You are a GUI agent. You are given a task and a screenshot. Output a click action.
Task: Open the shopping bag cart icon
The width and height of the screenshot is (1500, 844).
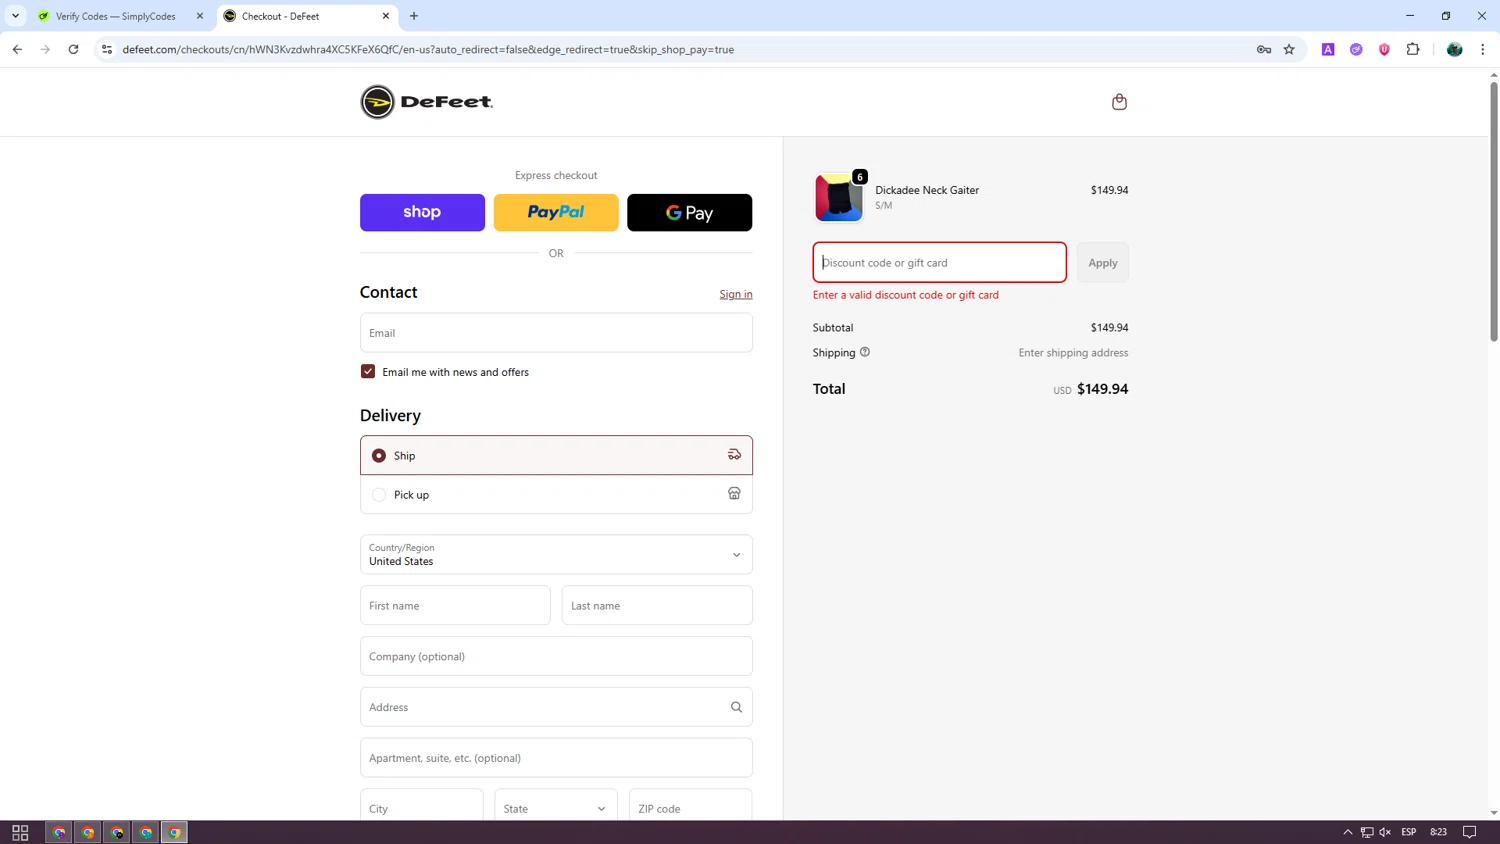click(1119, 102)
